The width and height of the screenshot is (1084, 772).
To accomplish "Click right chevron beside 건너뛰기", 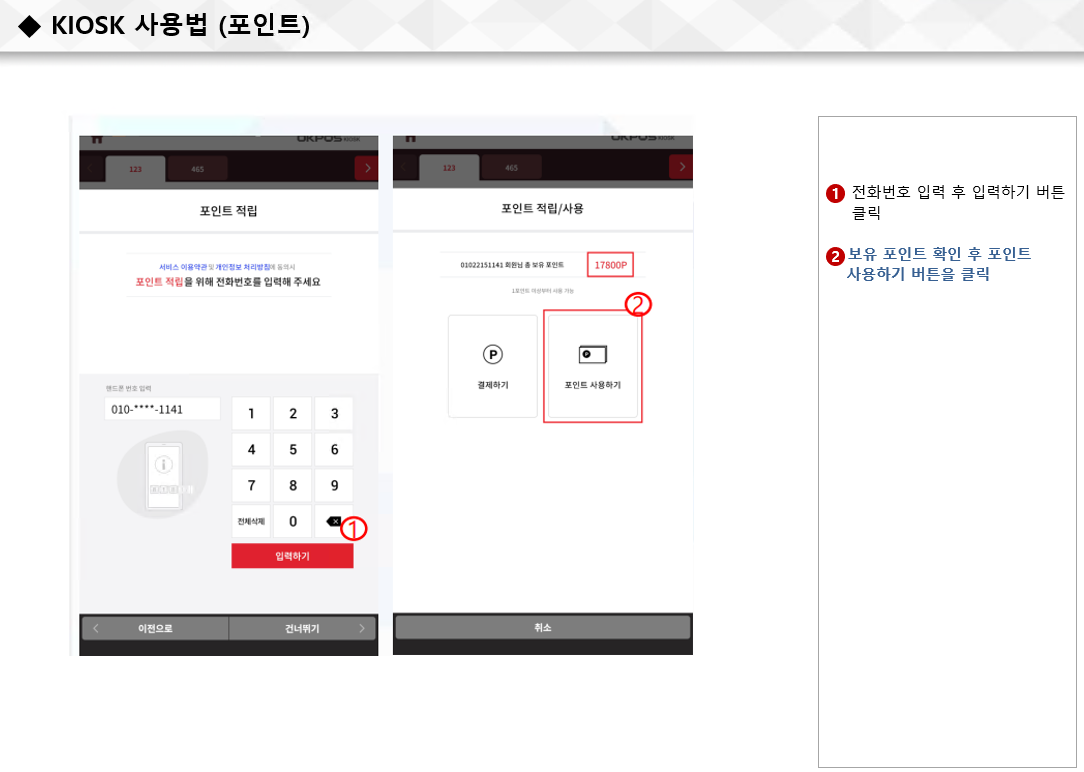I will pyautogui.click(x=362, y=628).
